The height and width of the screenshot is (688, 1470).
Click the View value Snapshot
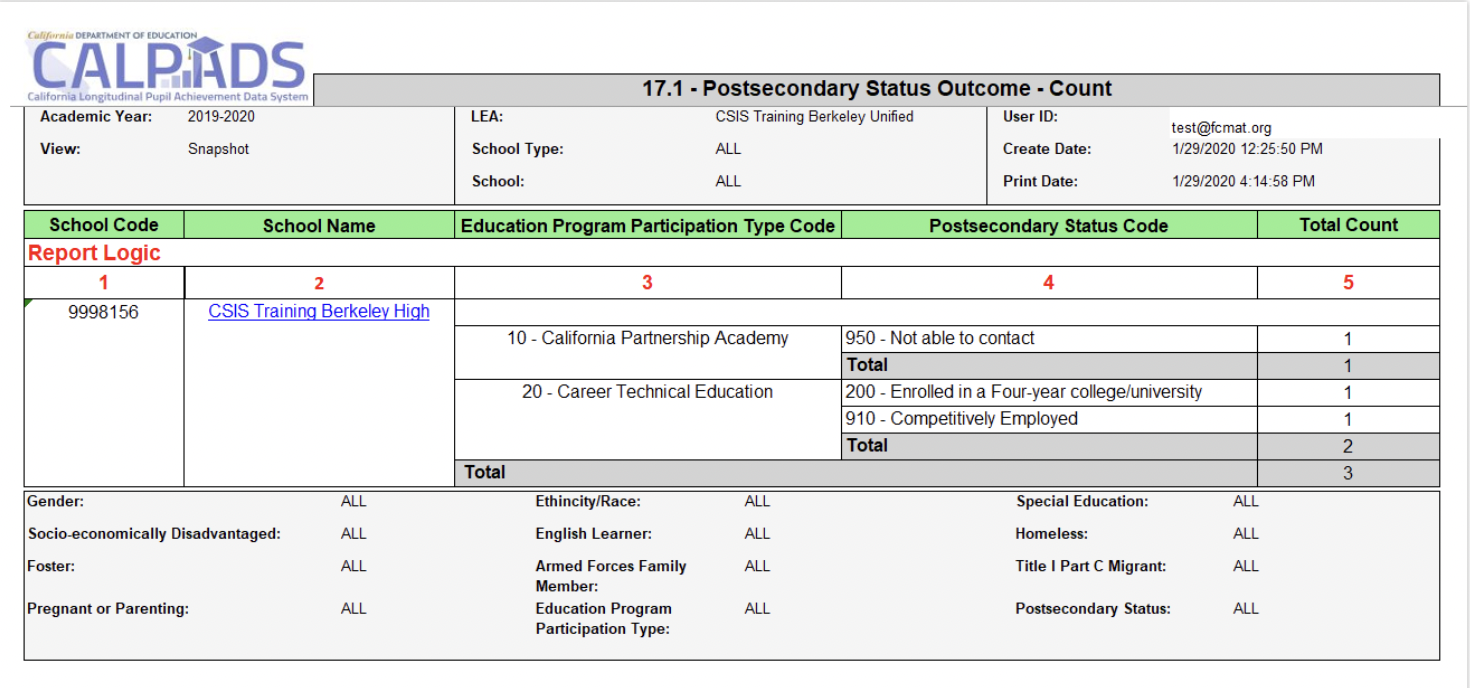(x=218, y=149)
